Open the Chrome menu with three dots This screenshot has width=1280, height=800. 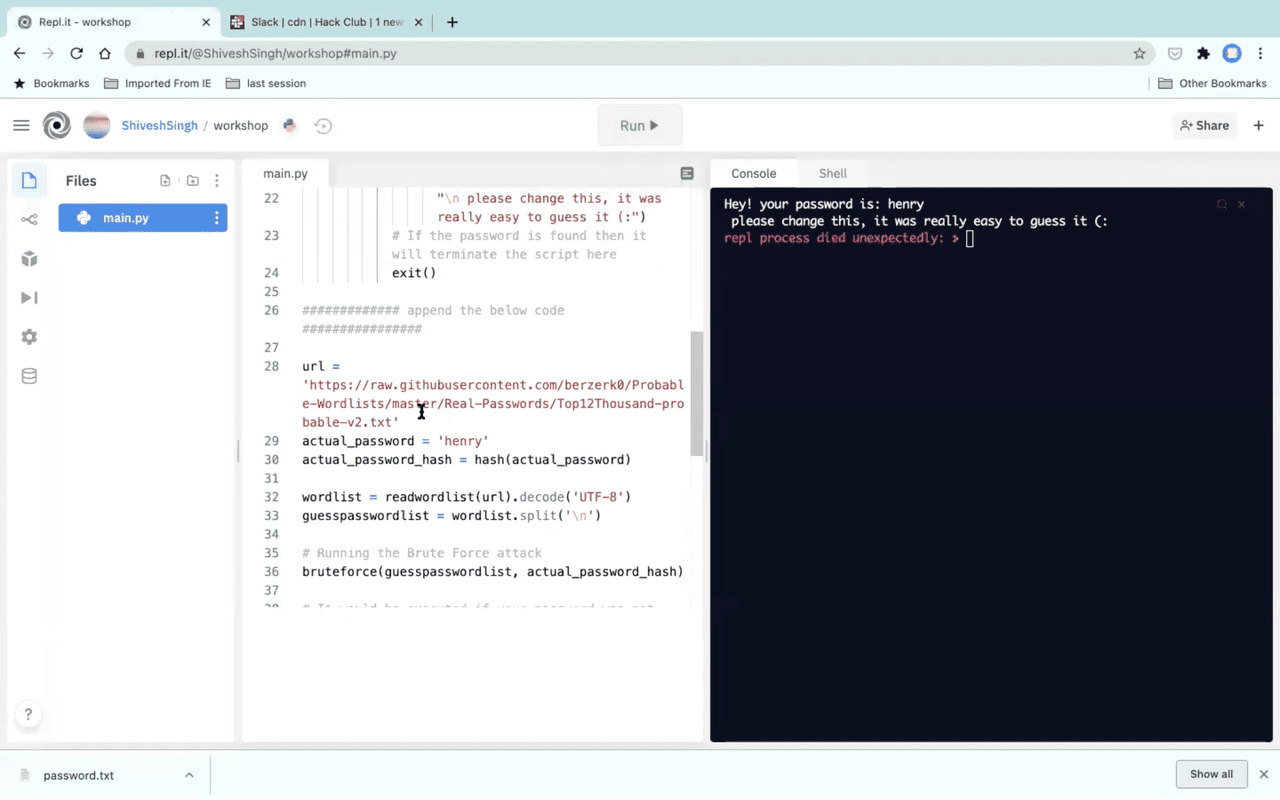(1261, 53)
